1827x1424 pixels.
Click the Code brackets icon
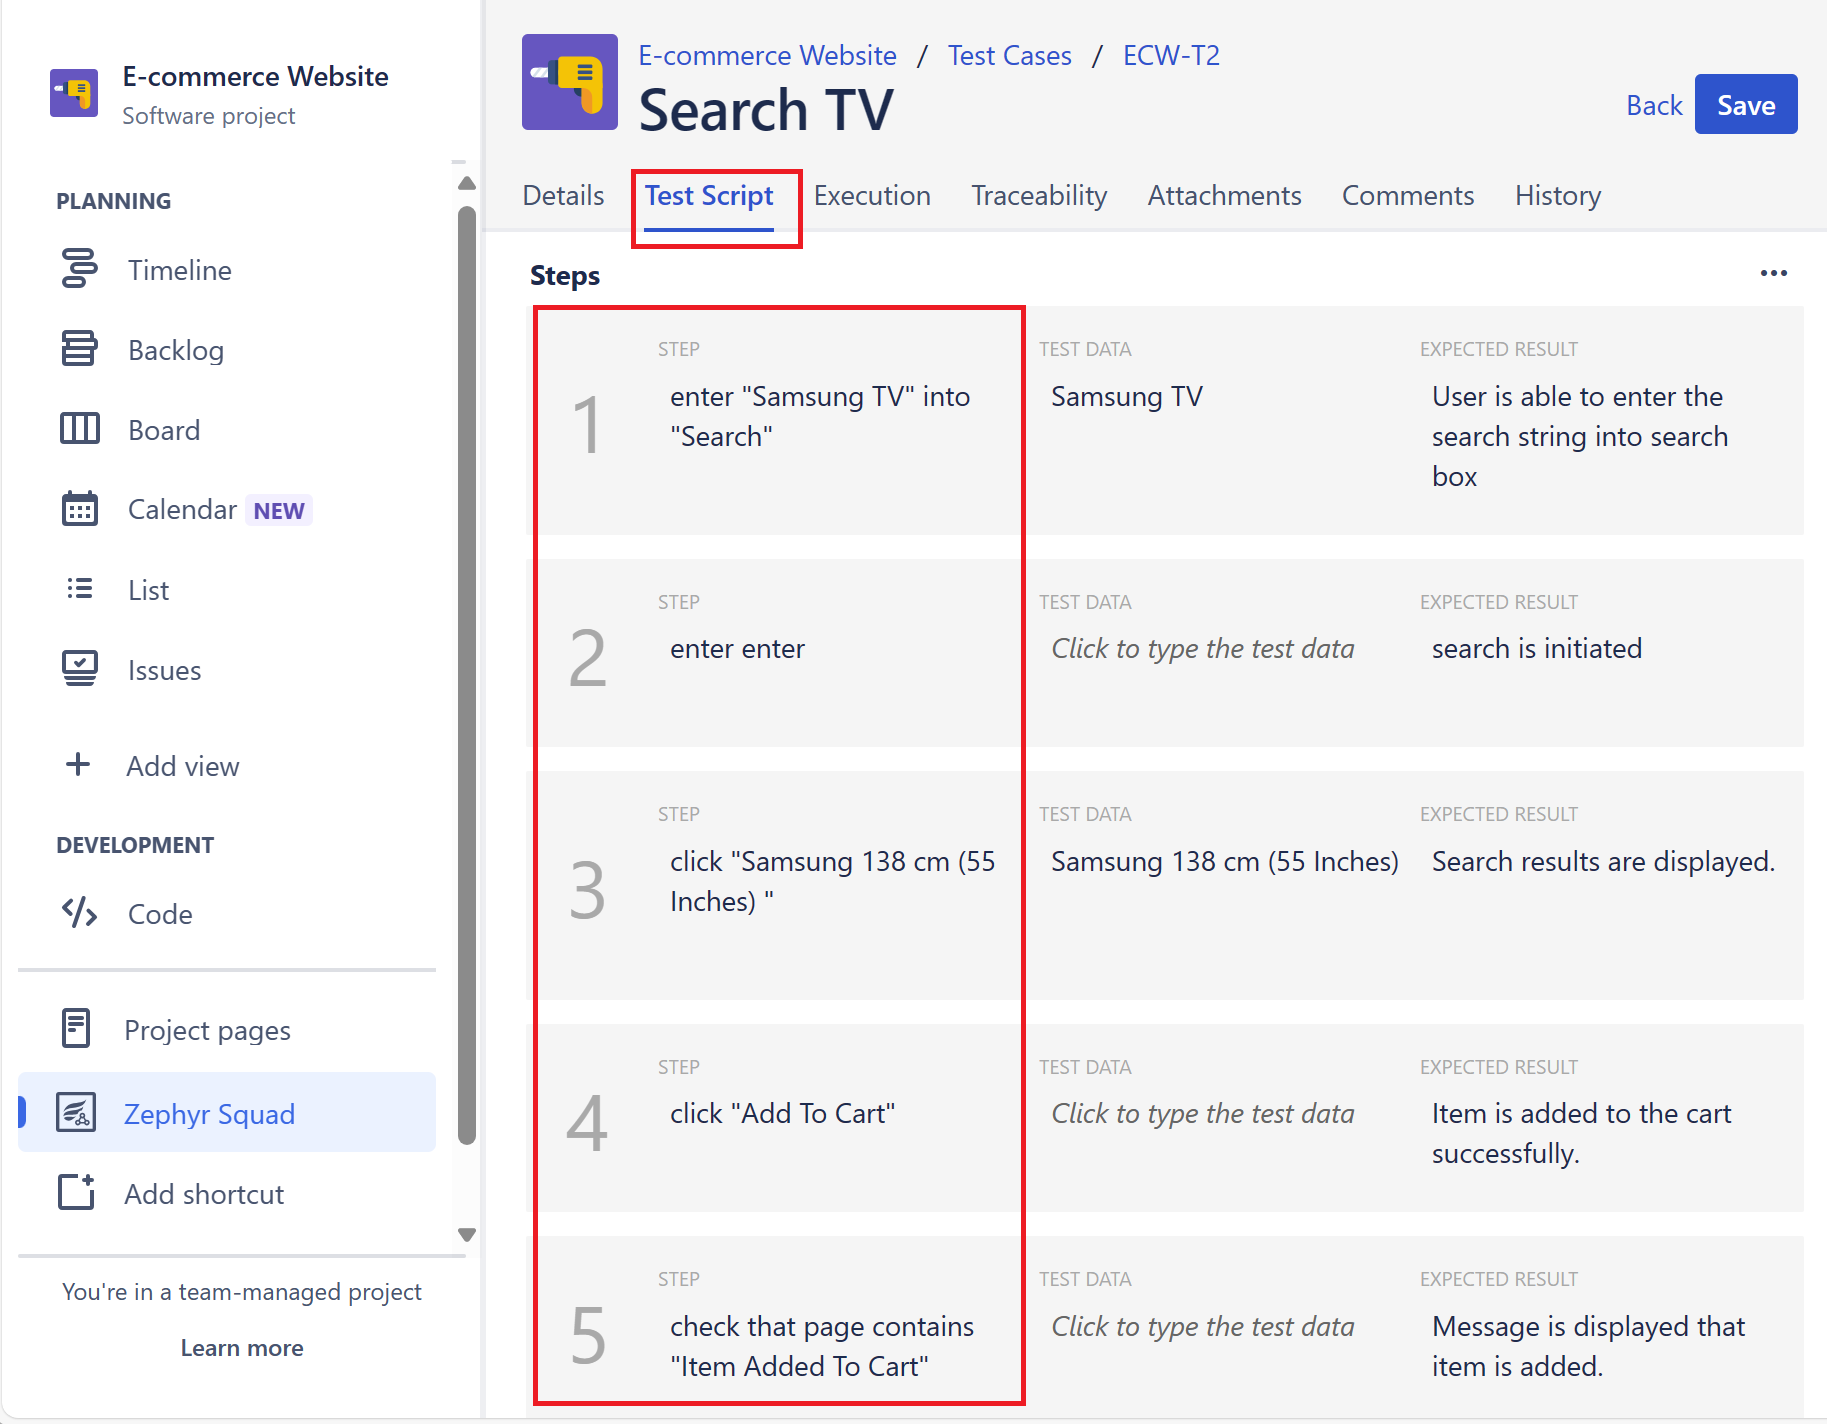tap(79, 913)
